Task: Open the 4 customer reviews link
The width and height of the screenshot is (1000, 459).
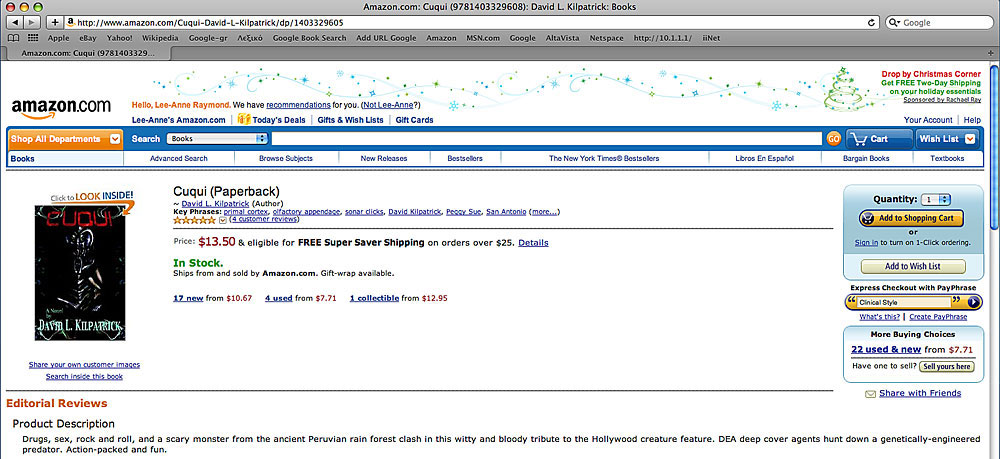Action: [x=264, y=219]
